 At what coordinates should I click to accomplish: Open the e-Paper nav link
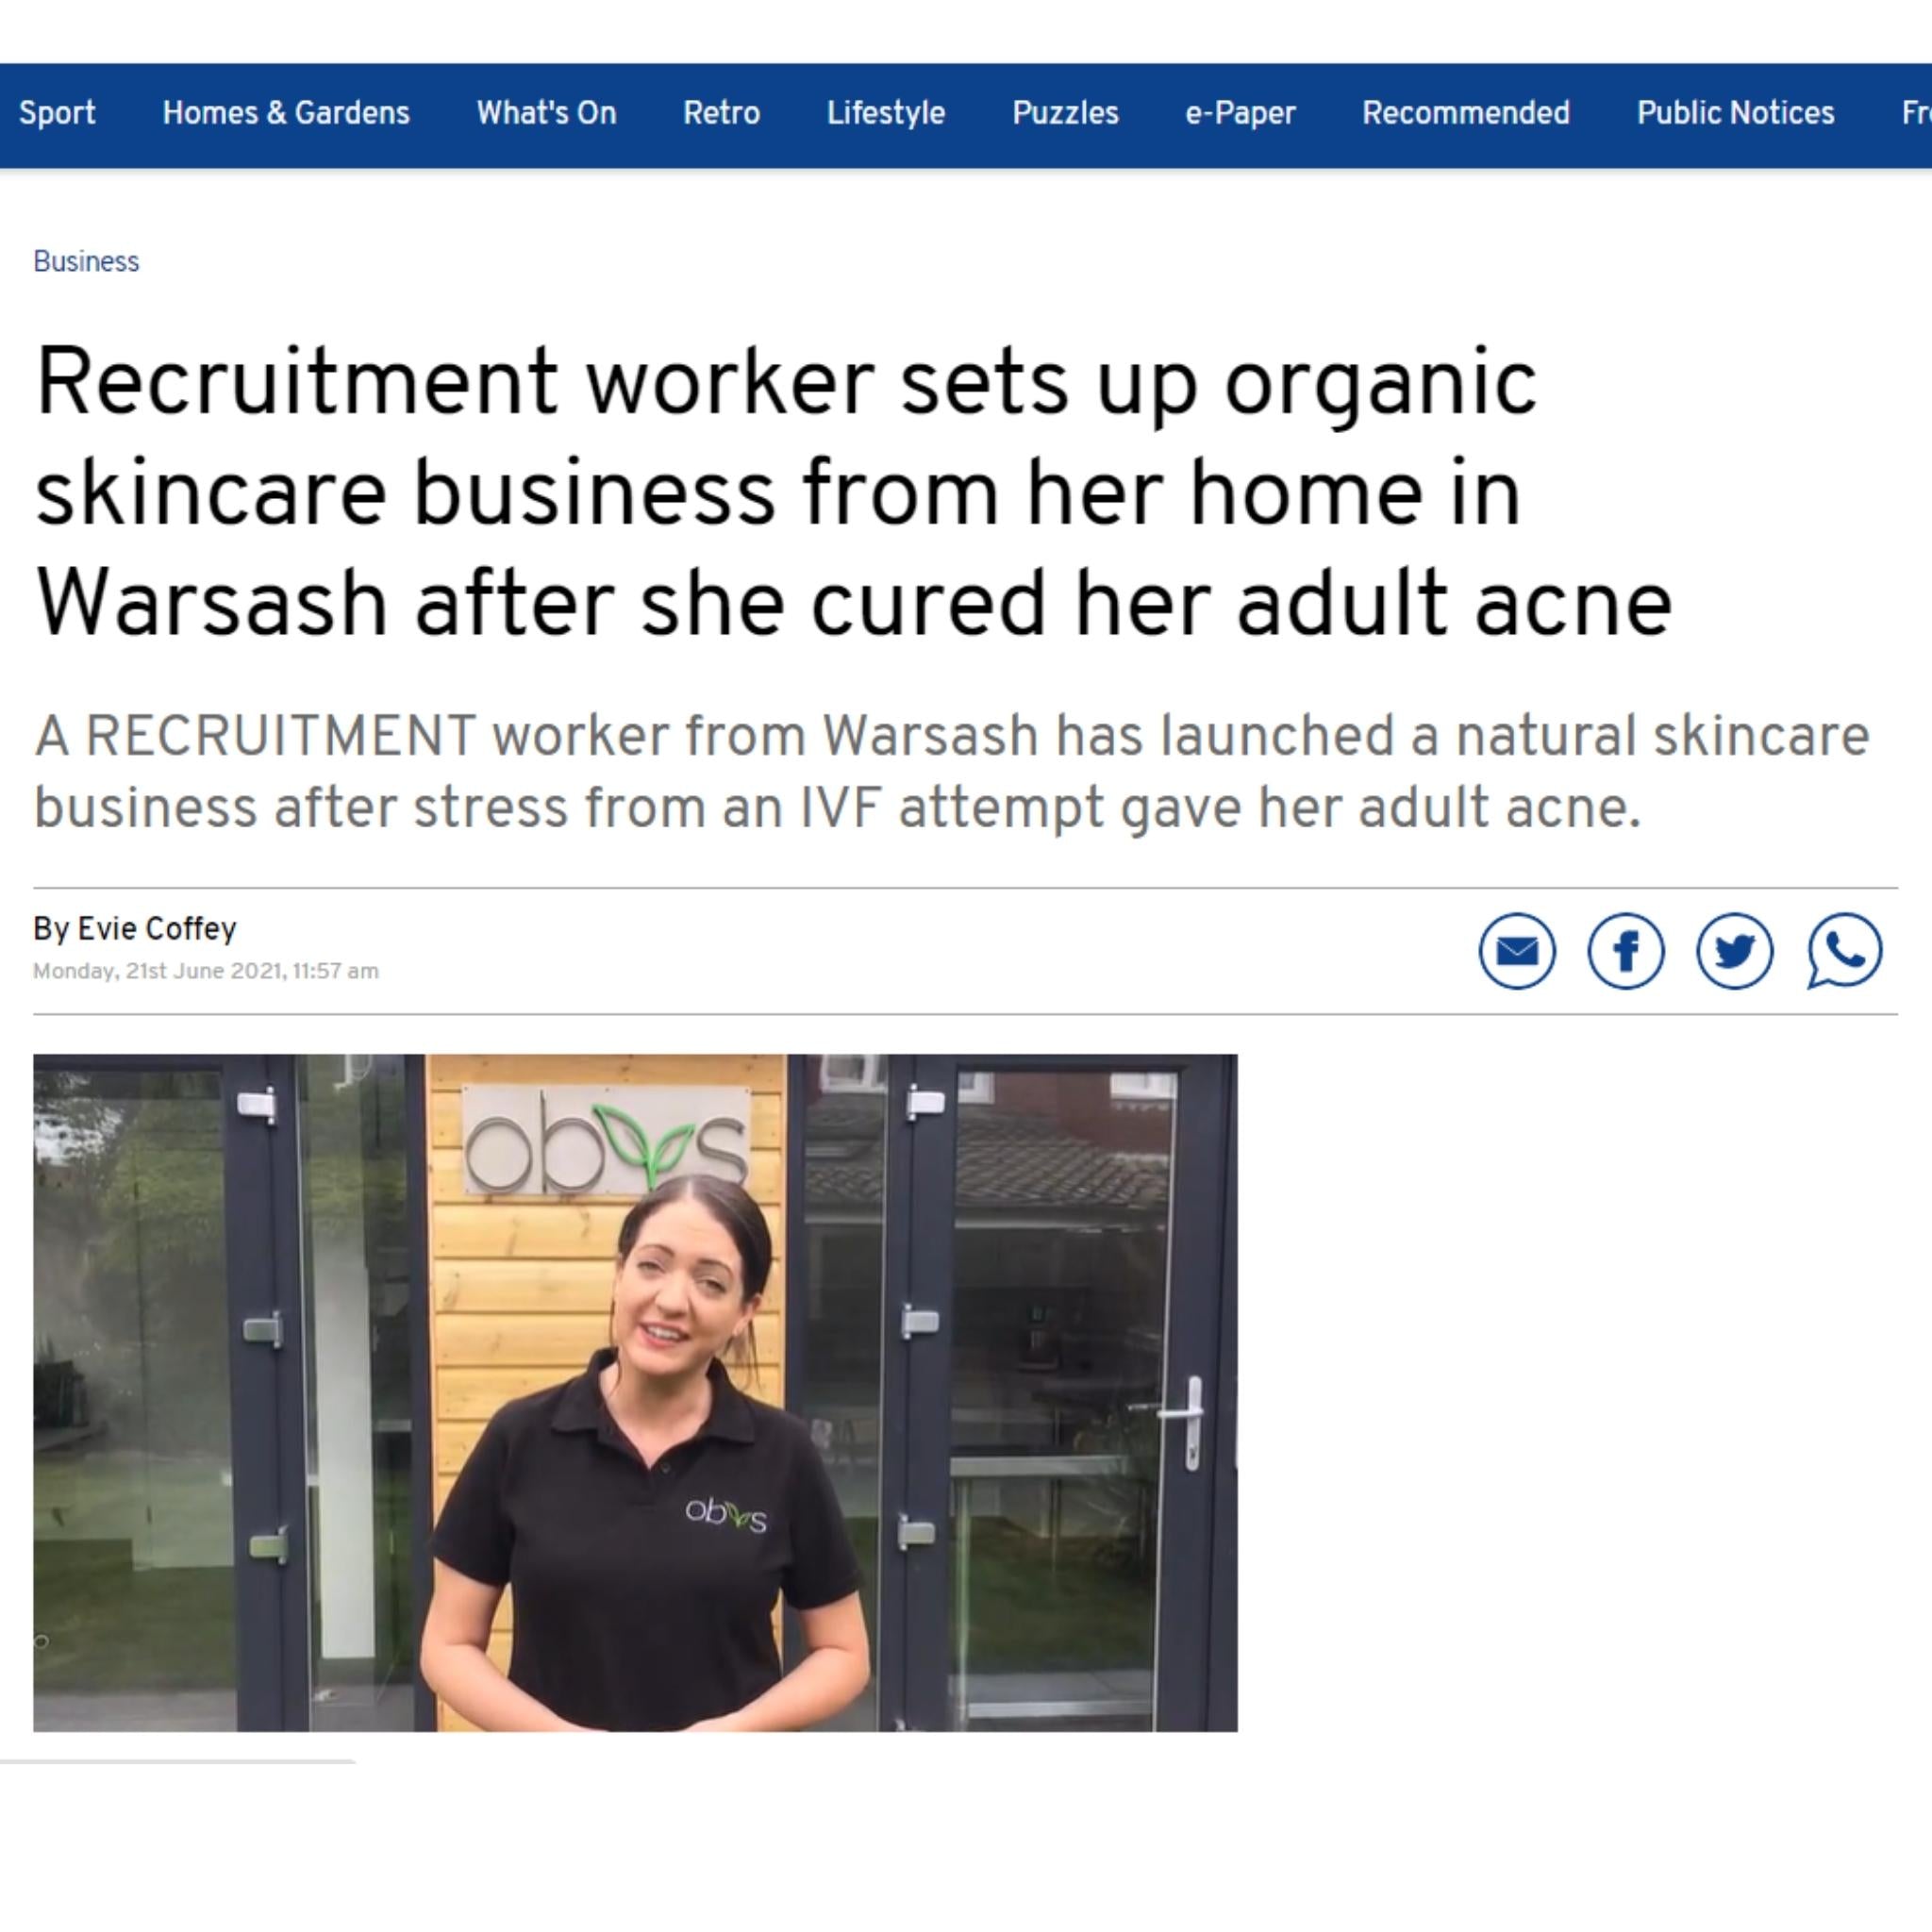(1240, 113)
